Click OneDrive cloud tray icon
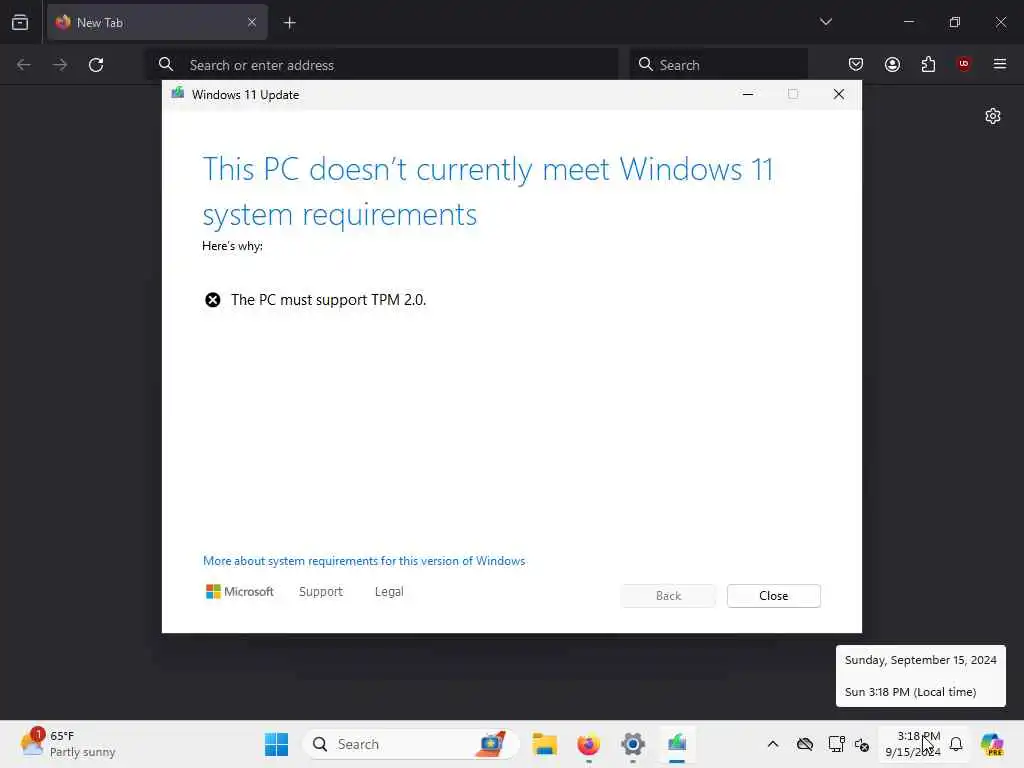 [805, 744]
